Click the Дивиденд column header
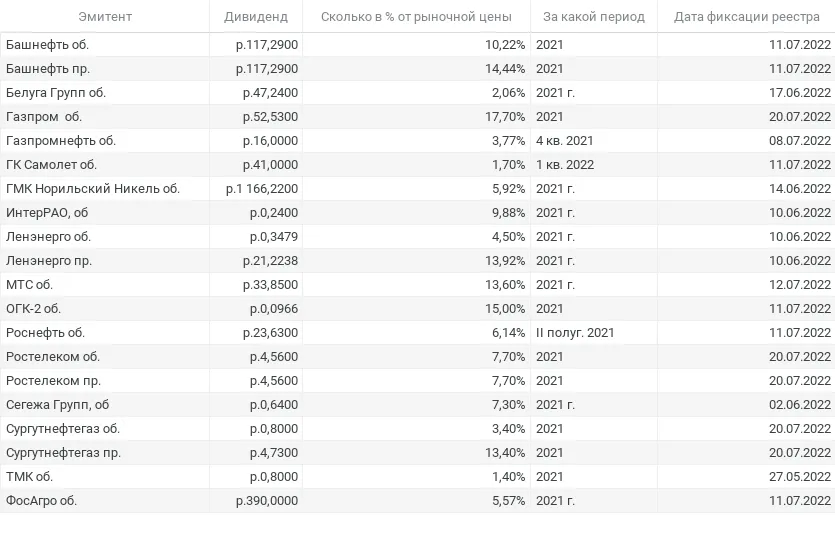This screenshot has height=535, width=835. click(x=256, y=17)
